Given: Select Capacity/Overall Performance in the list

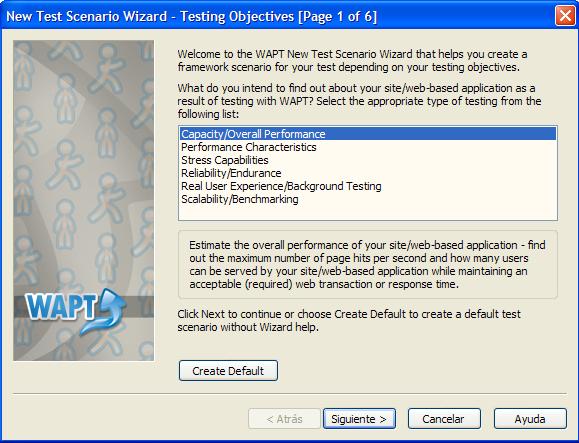Looking at the screenshot, I should click(368, 134).
